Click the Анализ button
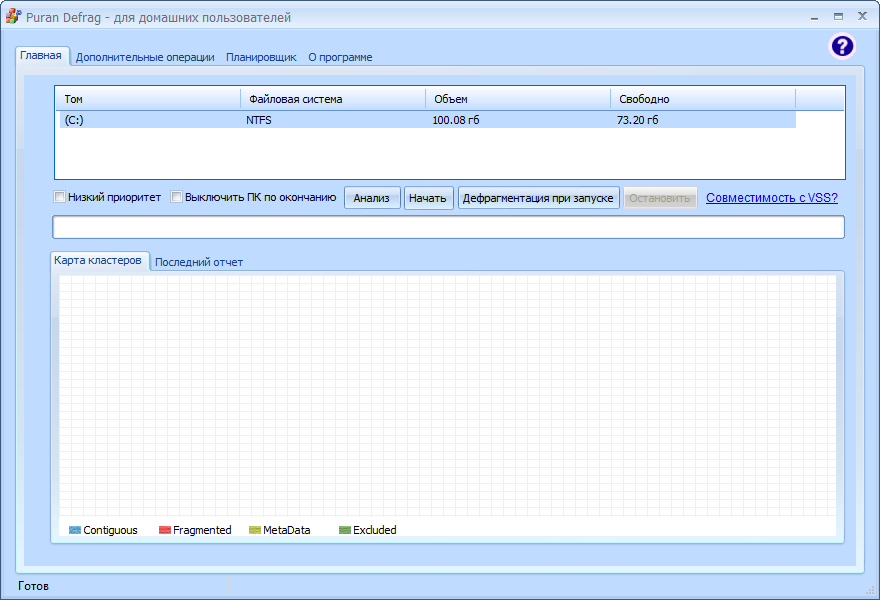 (x=372, y=198)
